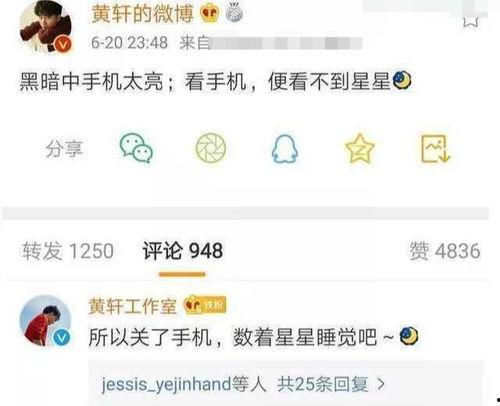Click the jessis_yejinhand replier name
Screen dimensions: 500x406
coord(167,384)
